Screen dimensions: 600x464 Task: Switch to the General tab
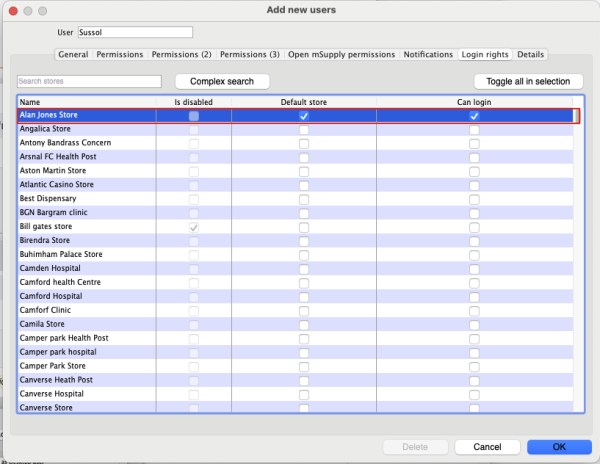[x=73, y=54]
